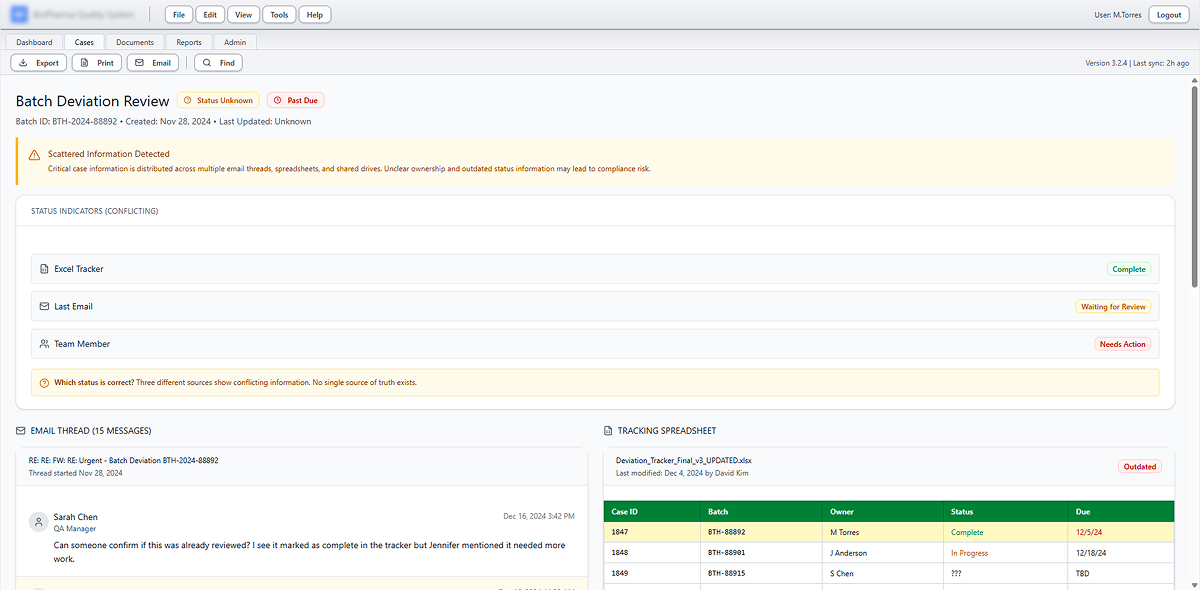Screen dimensions: 1200x590
Task: Switch to the Reports tab
Action: (189, 42)
